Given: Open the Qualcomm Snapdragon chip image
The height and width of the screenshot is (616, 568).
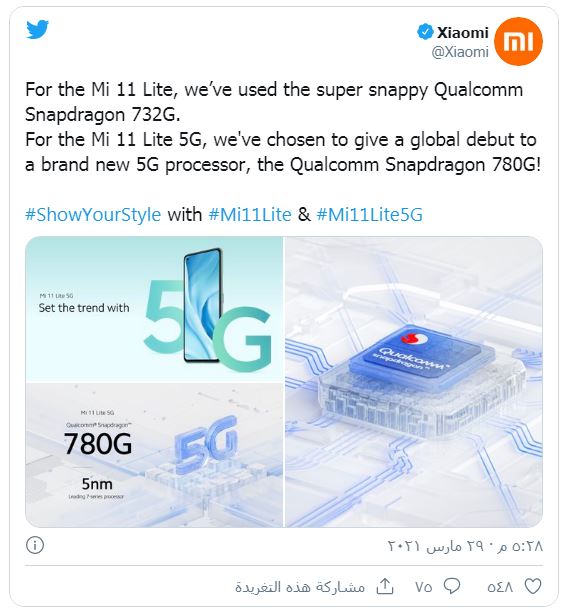Looking at the screenshot, I should point(414,381).
